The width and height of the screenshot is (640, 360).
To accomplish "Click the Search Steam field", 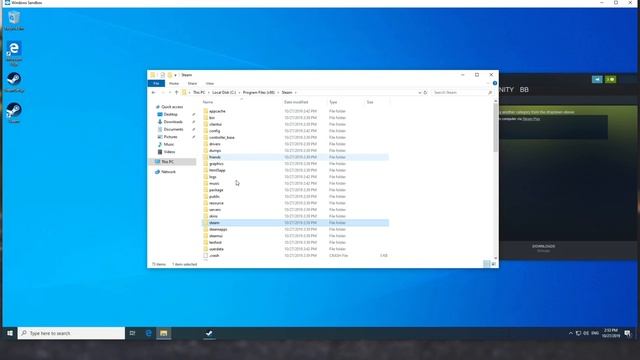I will pyautogui.click(x=462, y=93).
